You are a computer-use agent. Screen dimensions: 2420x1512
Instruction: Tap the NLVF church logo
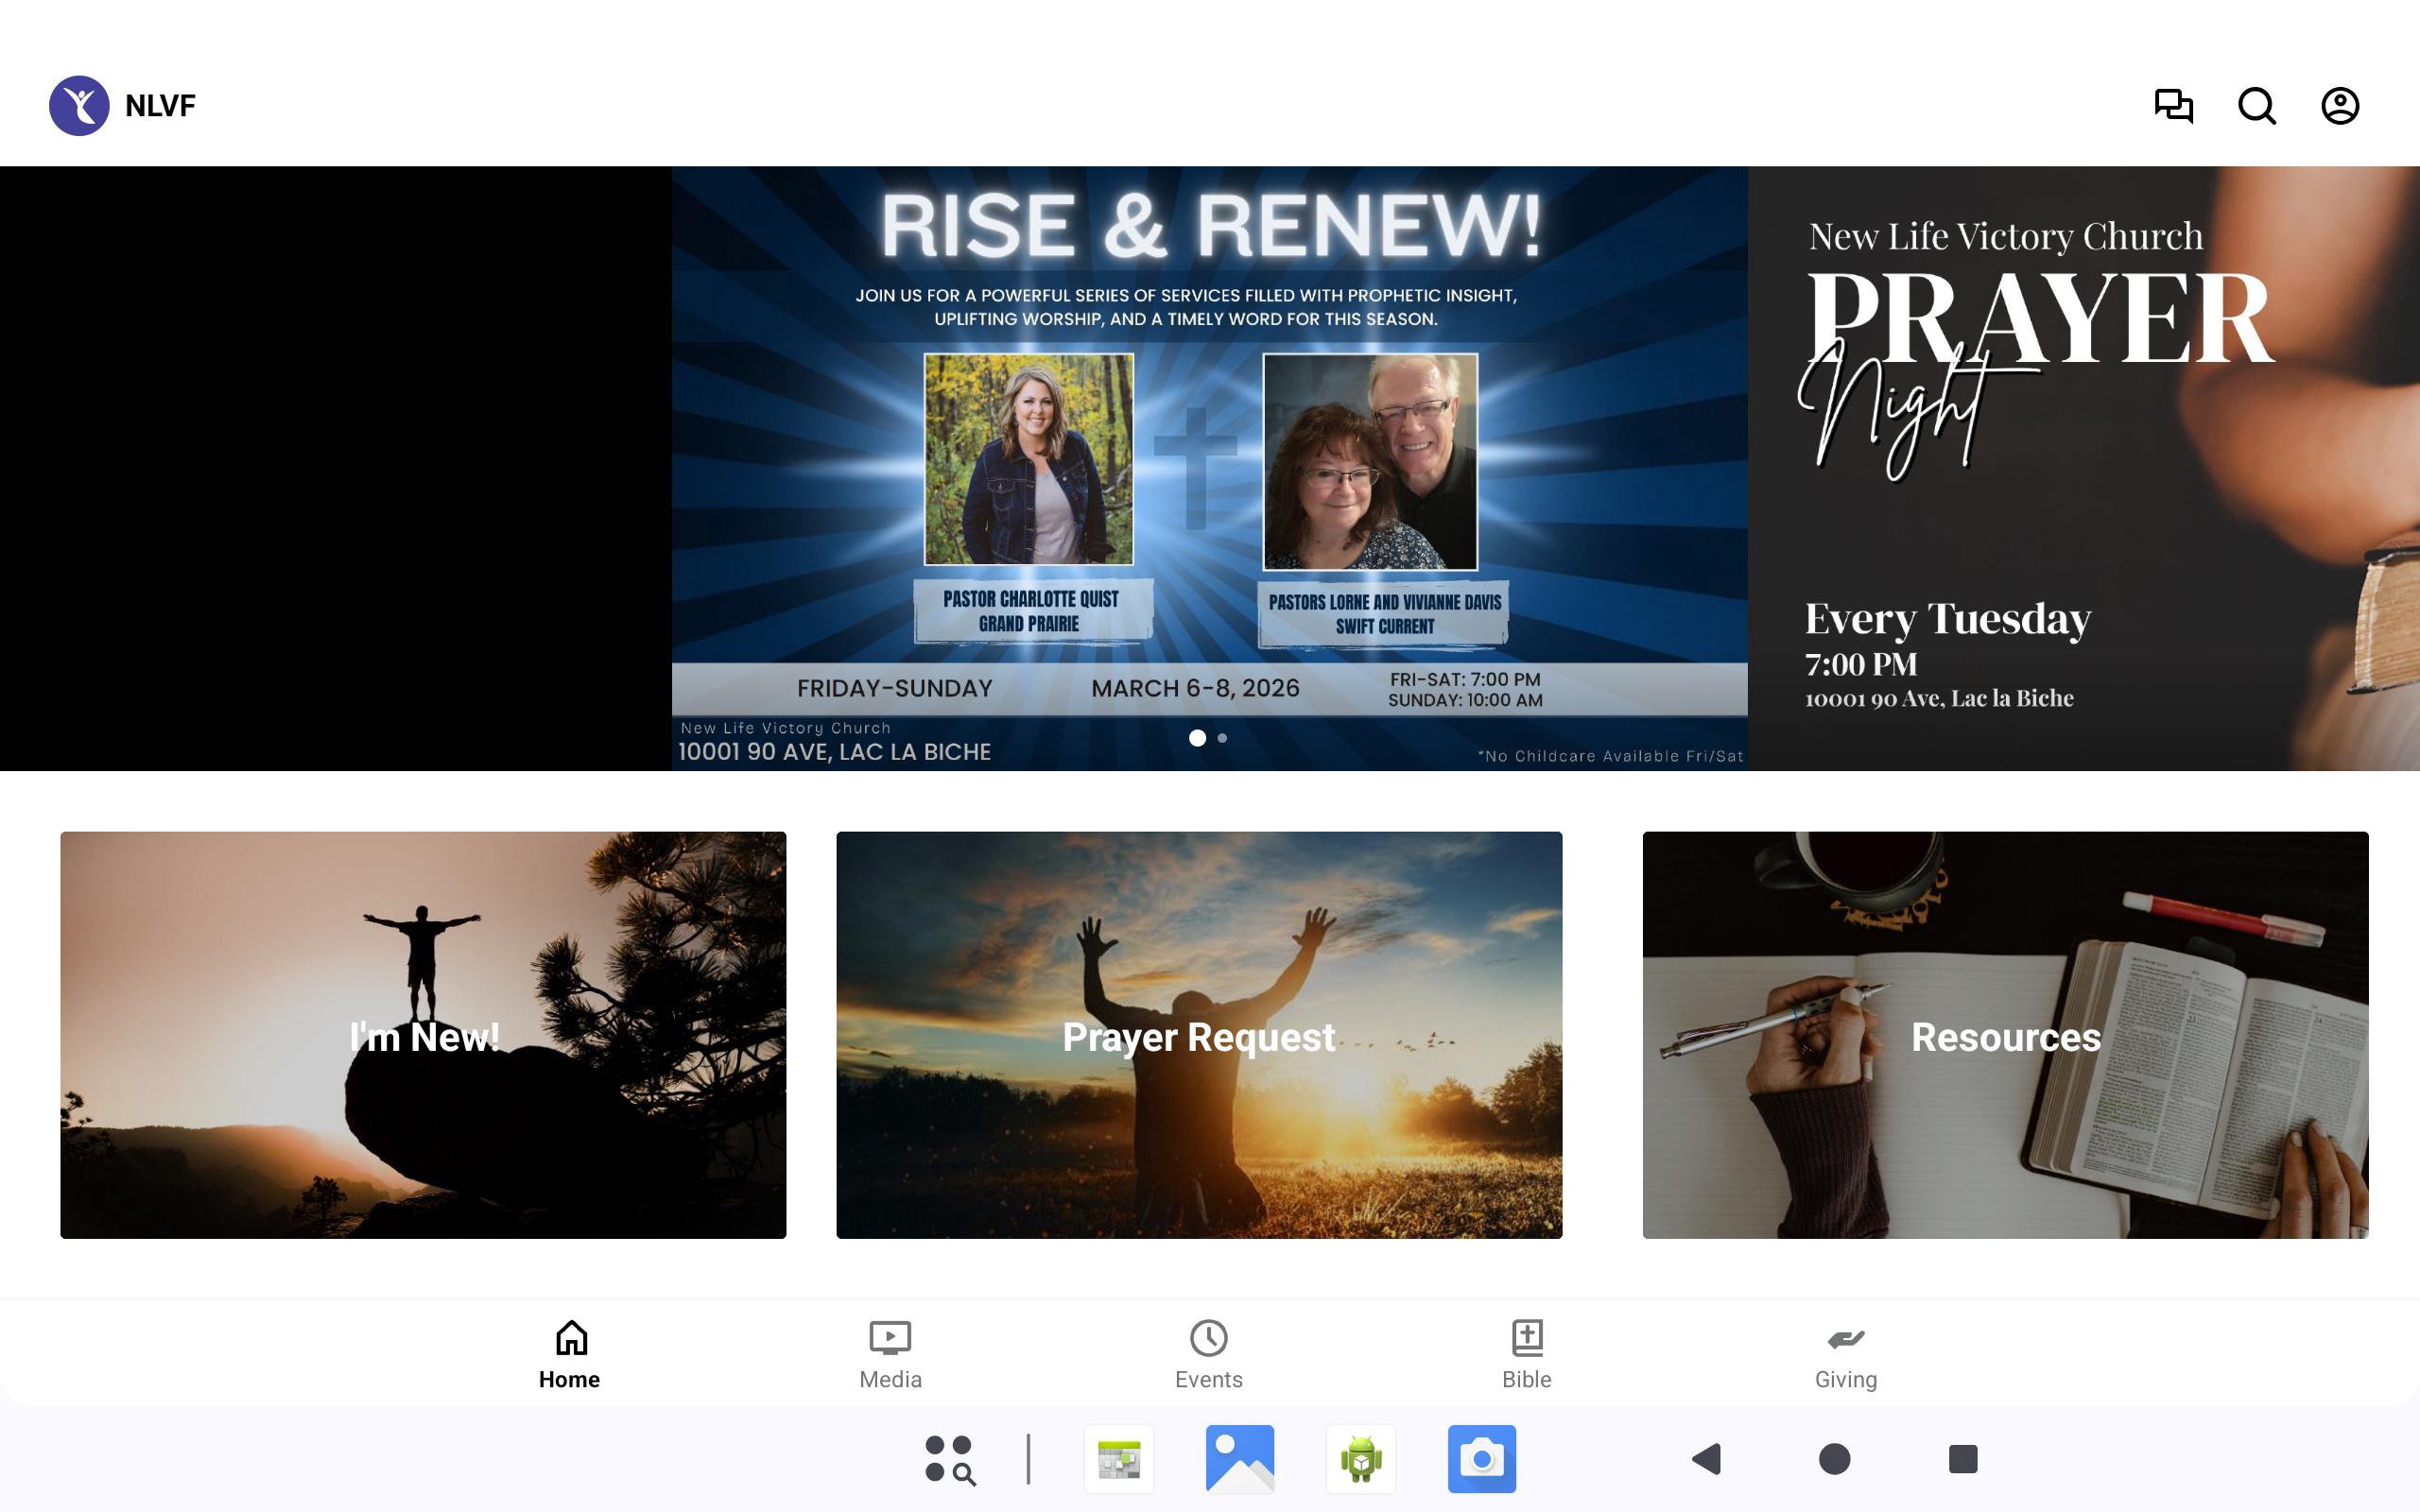(79, 105)
